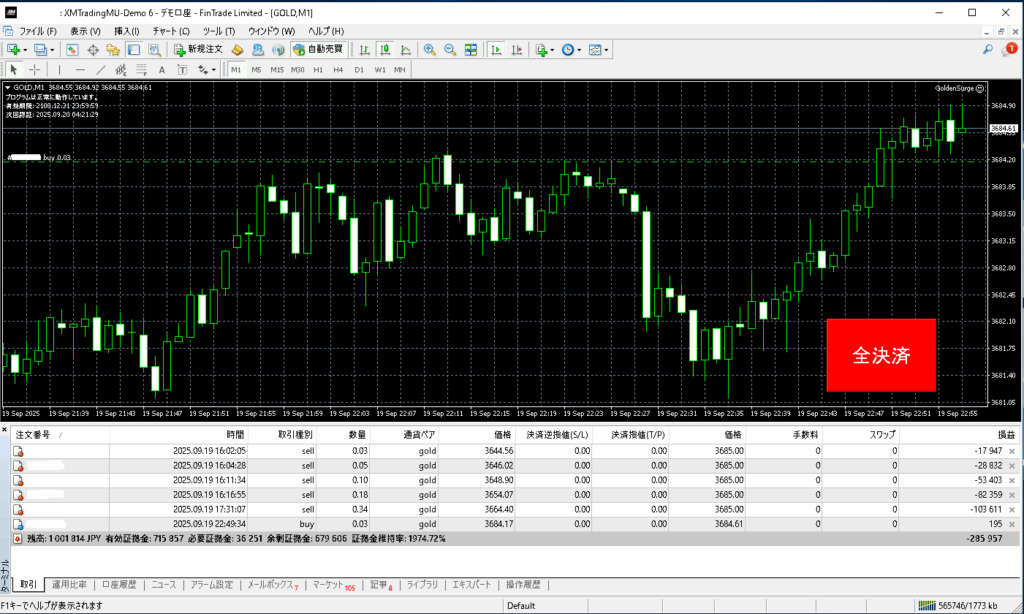Zoom out of the chart
Image resolution: width=1024 pixels, height=614 pixels.
click(x=450, y=49)
